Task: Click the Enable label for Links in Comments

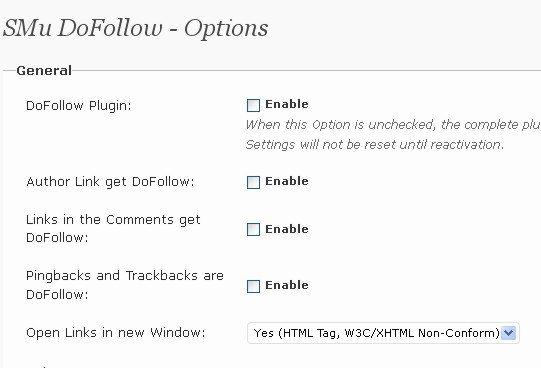Action: click(x=287, y=229)
